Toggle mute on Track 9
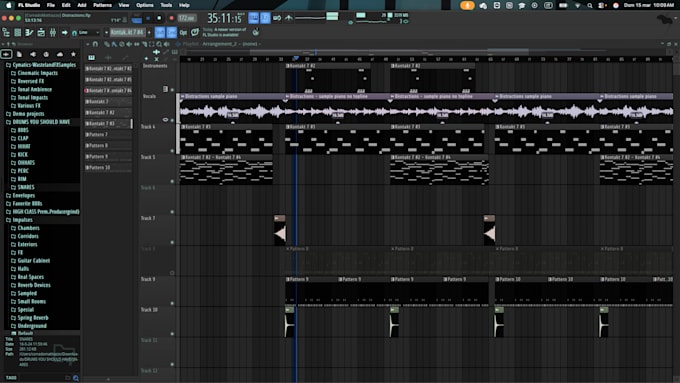680x383 pixels. click(172, 303)
